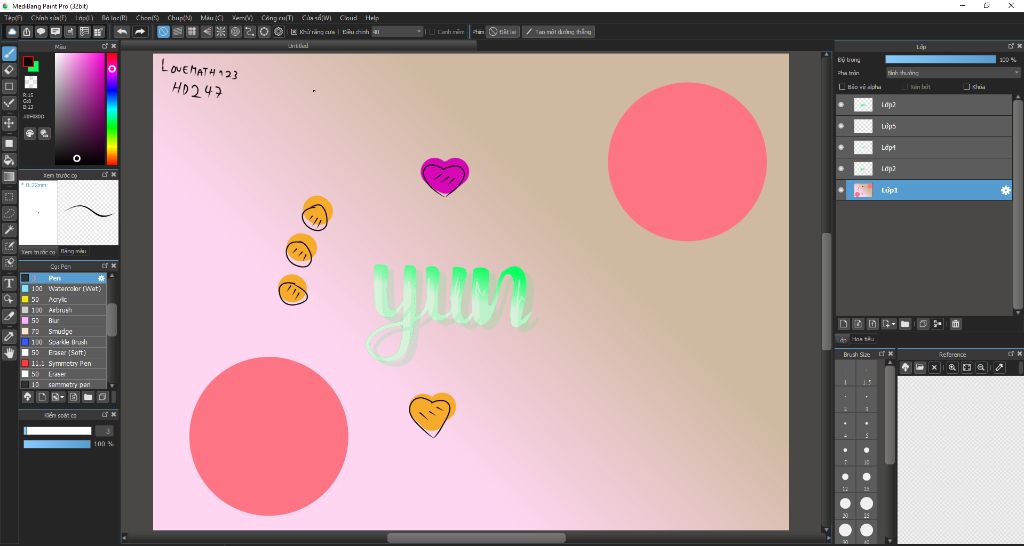Select the Bucket fill tool
The height and width of the screenshot is (546, 1024).
coord(9,160)
